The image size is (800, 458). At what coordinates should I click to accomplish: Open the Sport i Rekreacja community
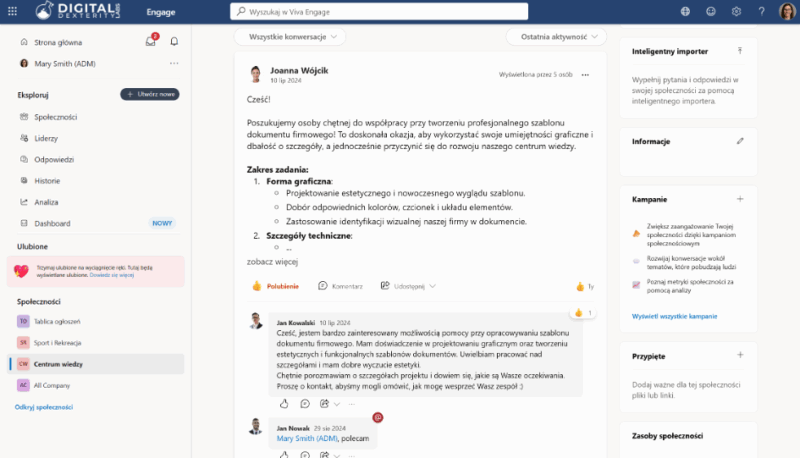coord(57,343)
